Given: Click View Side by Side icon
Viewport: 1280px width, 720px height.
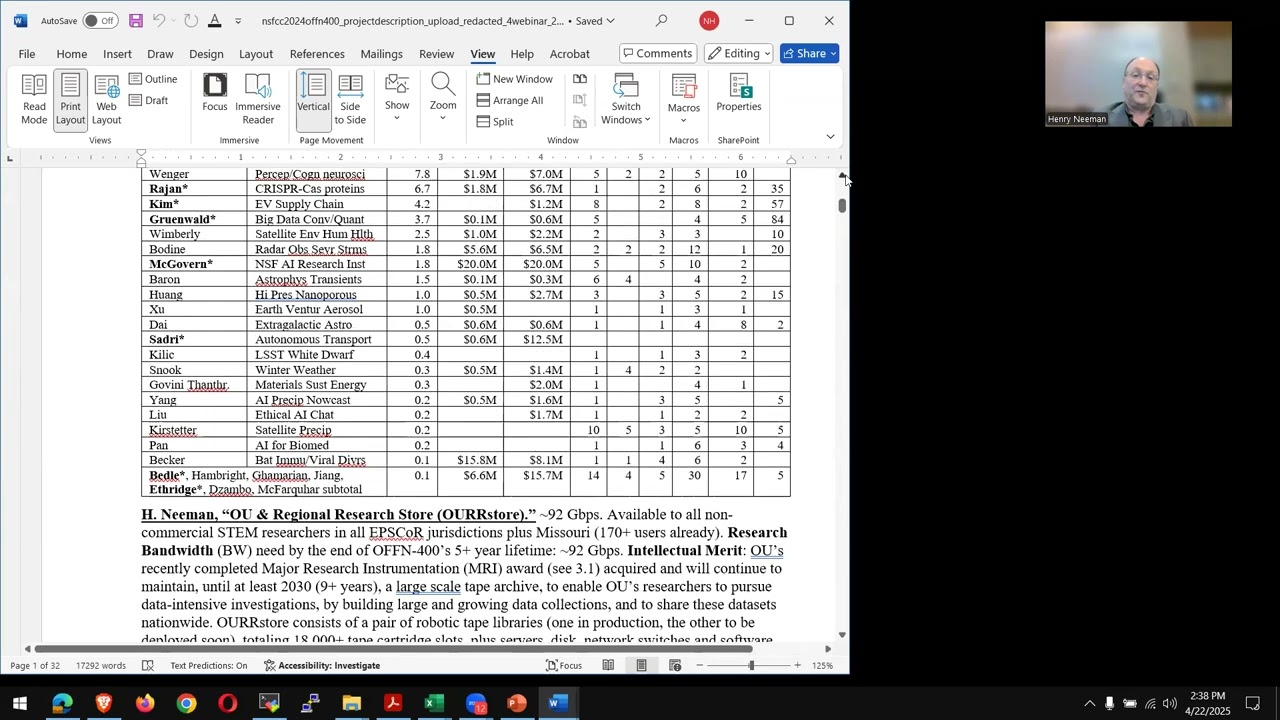Looking at the screenshot, I should (580, 79).
